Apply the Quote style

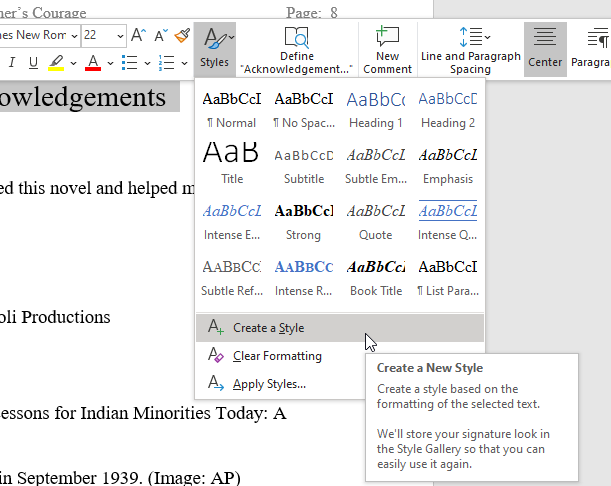[376, 222]
